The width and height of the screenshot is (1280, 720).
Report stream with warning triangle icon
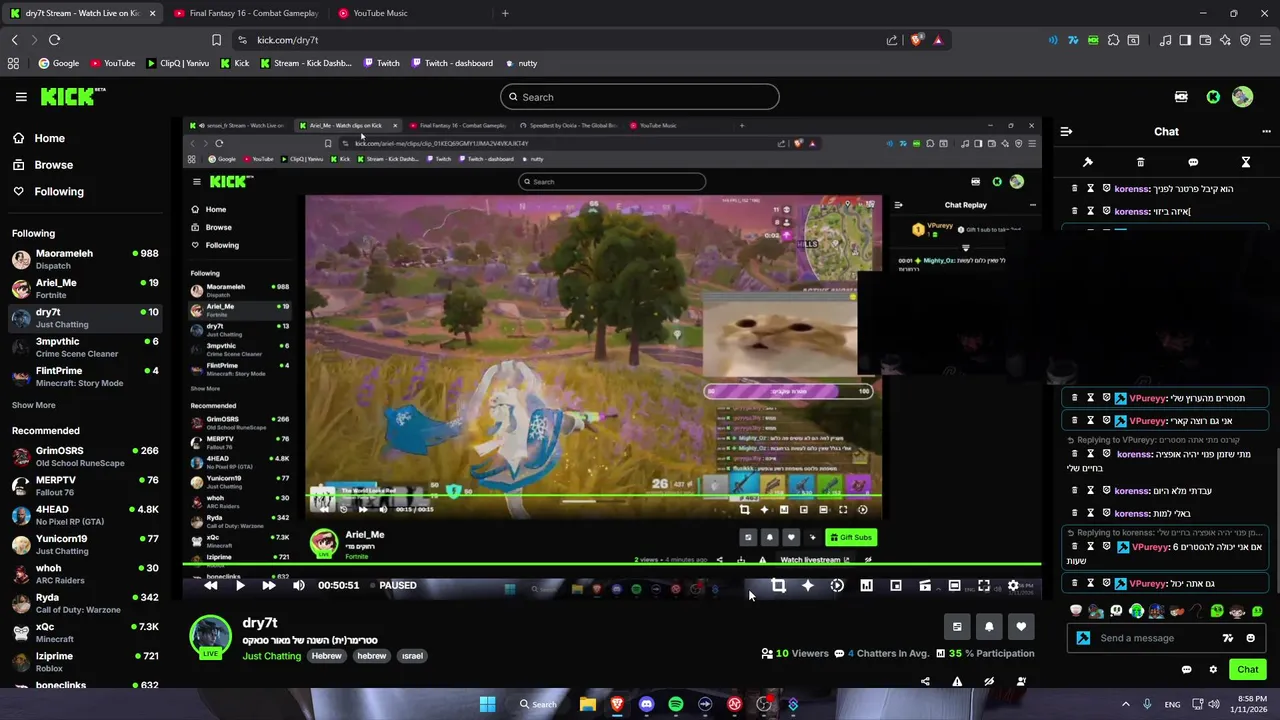(957, 682)
